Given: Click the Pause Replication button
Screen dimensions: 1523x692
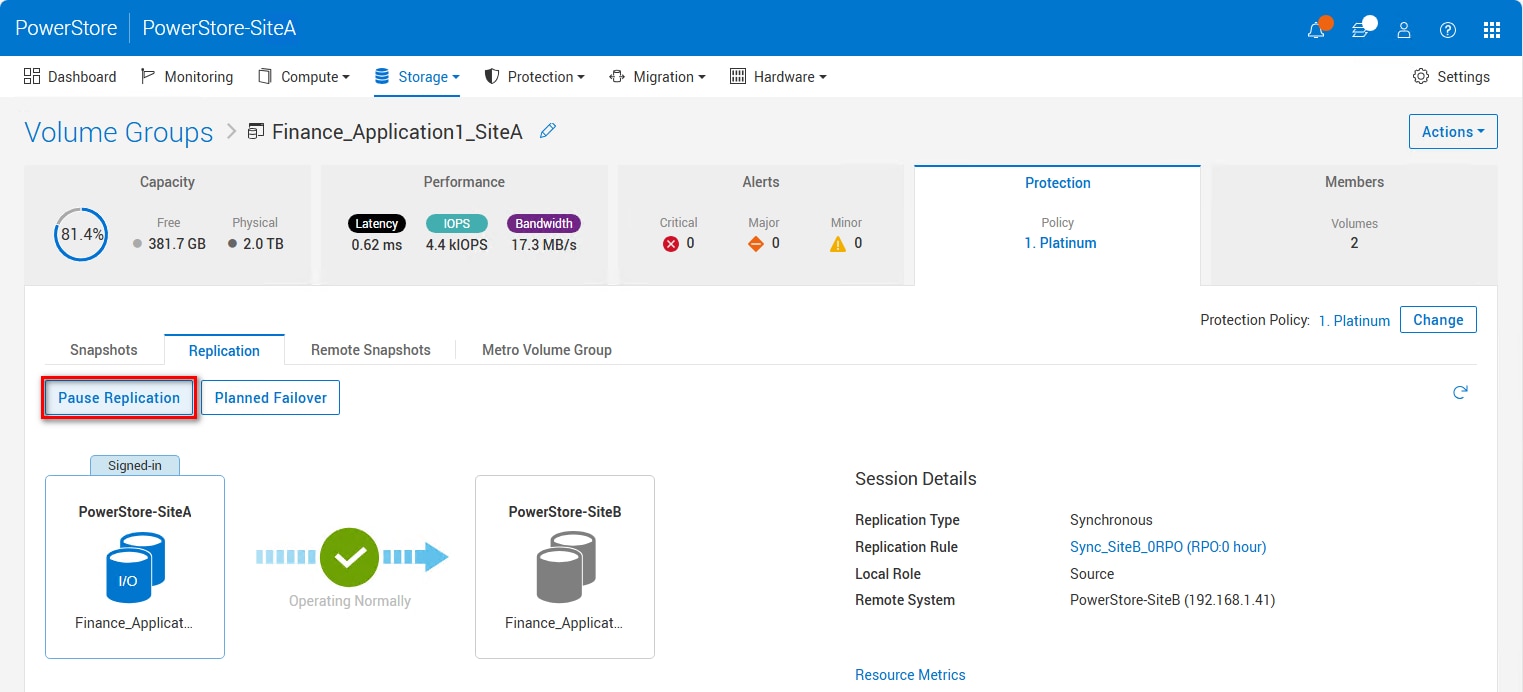Looking at the screenshot, I should [x=119, y=398].
